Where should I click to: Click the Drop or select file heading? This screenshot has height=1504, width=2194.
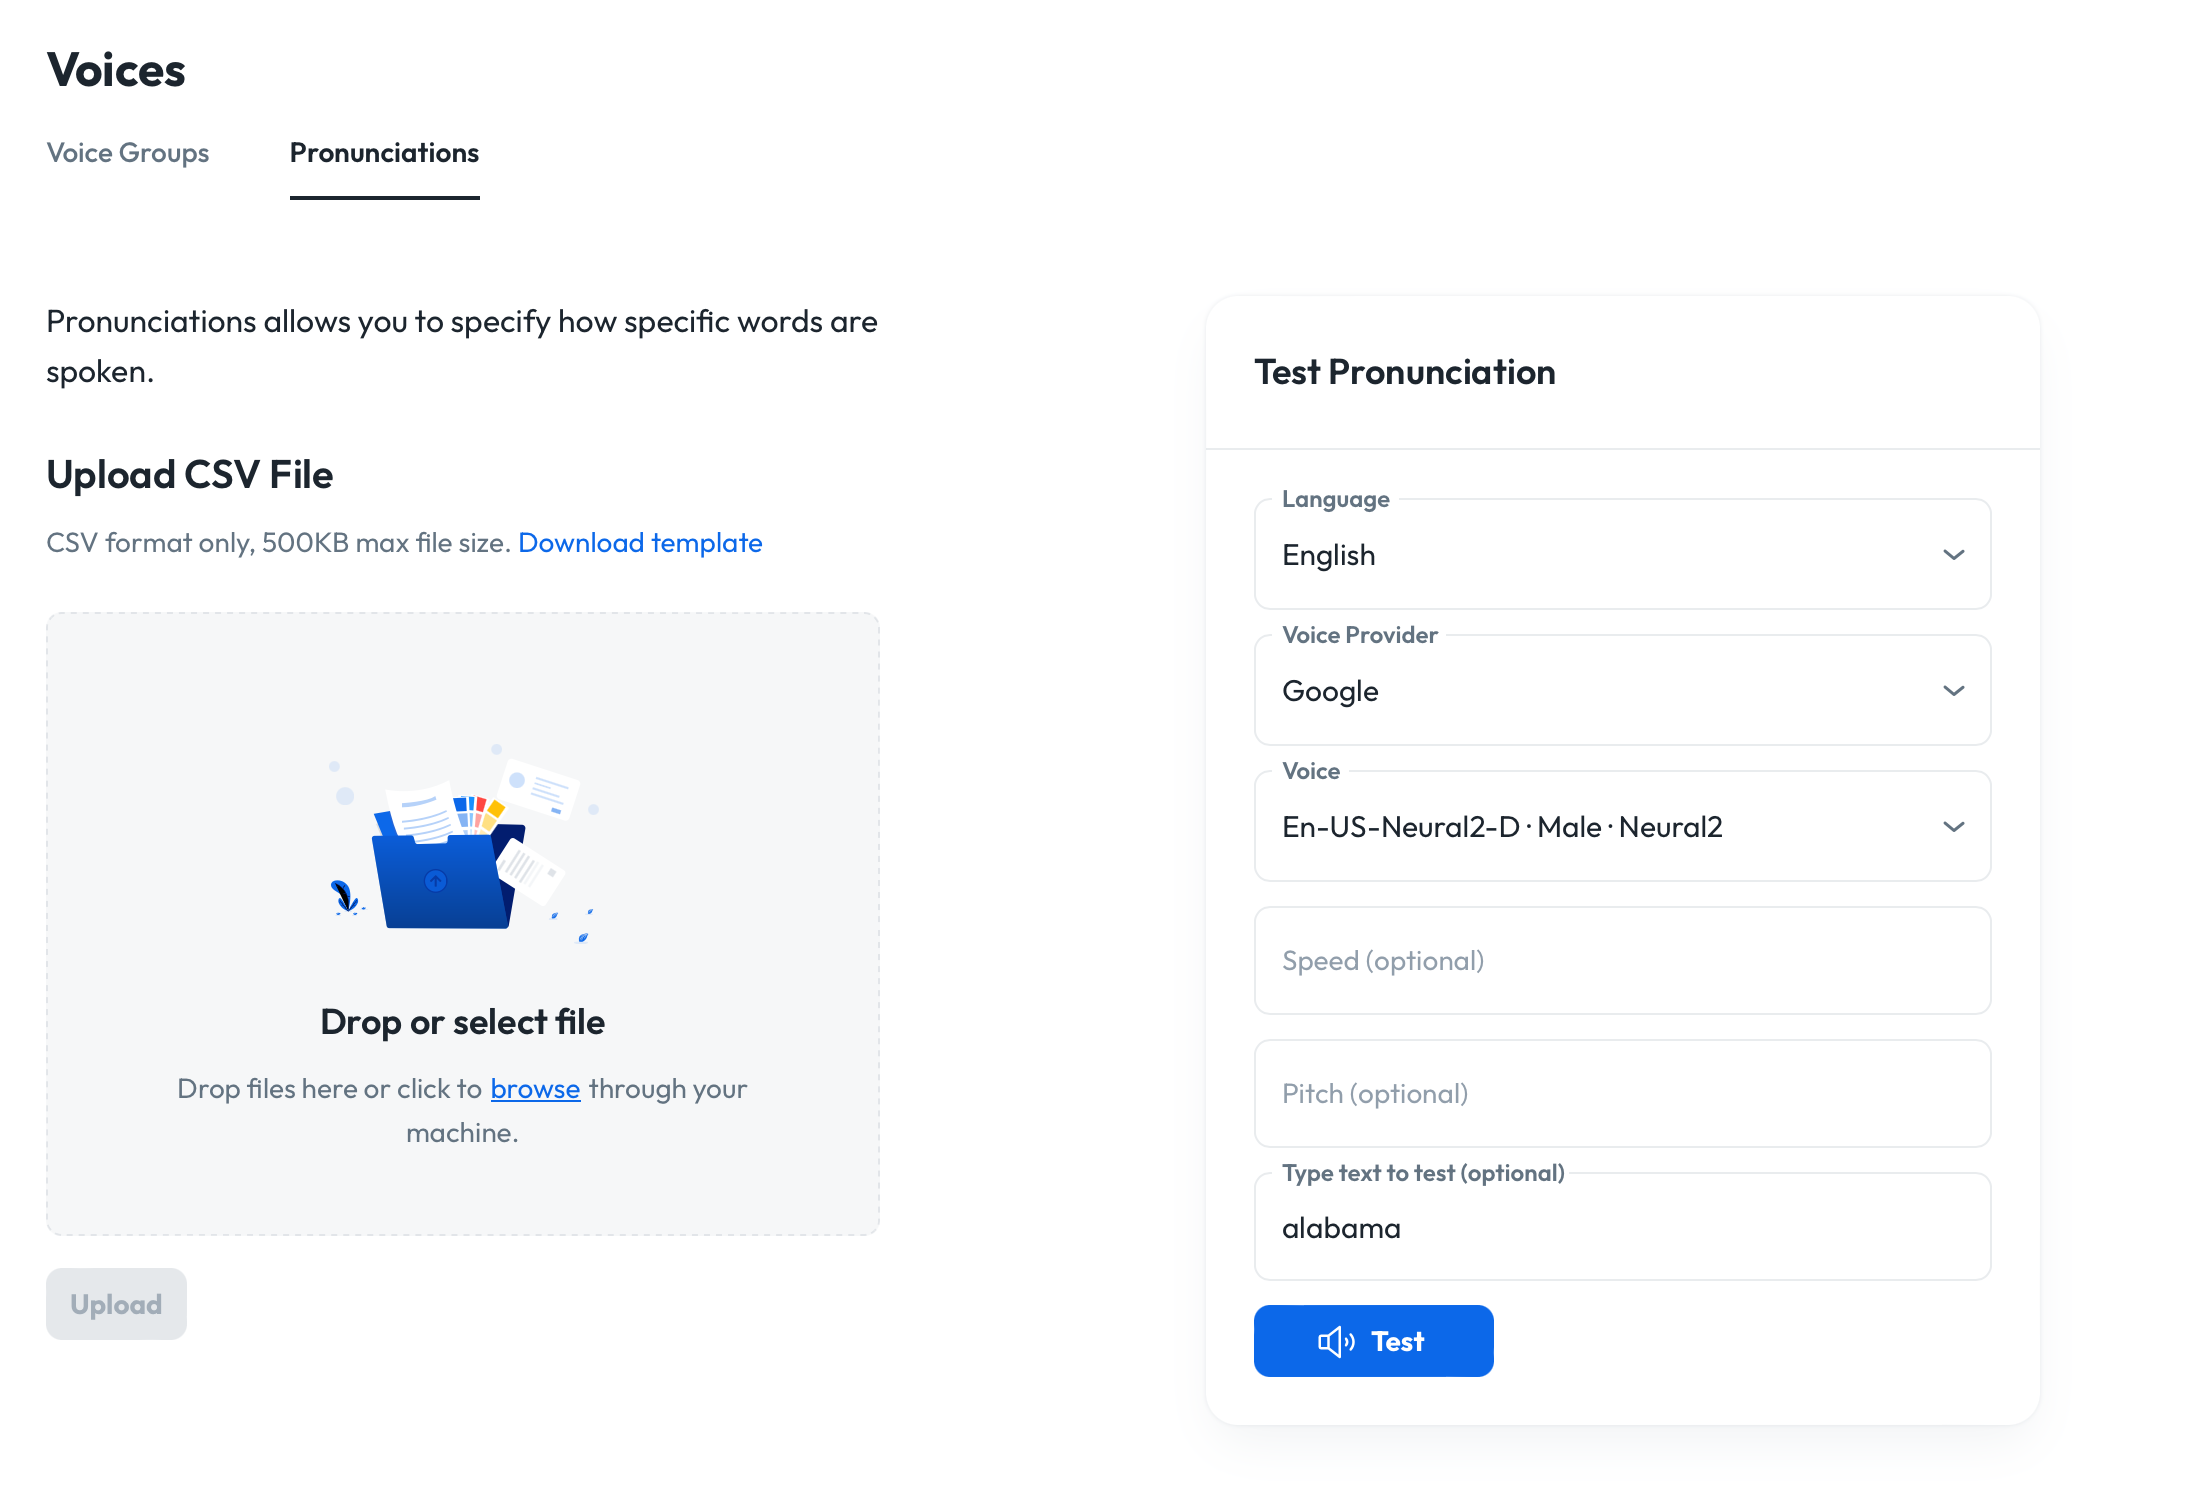pos(462,1022)
